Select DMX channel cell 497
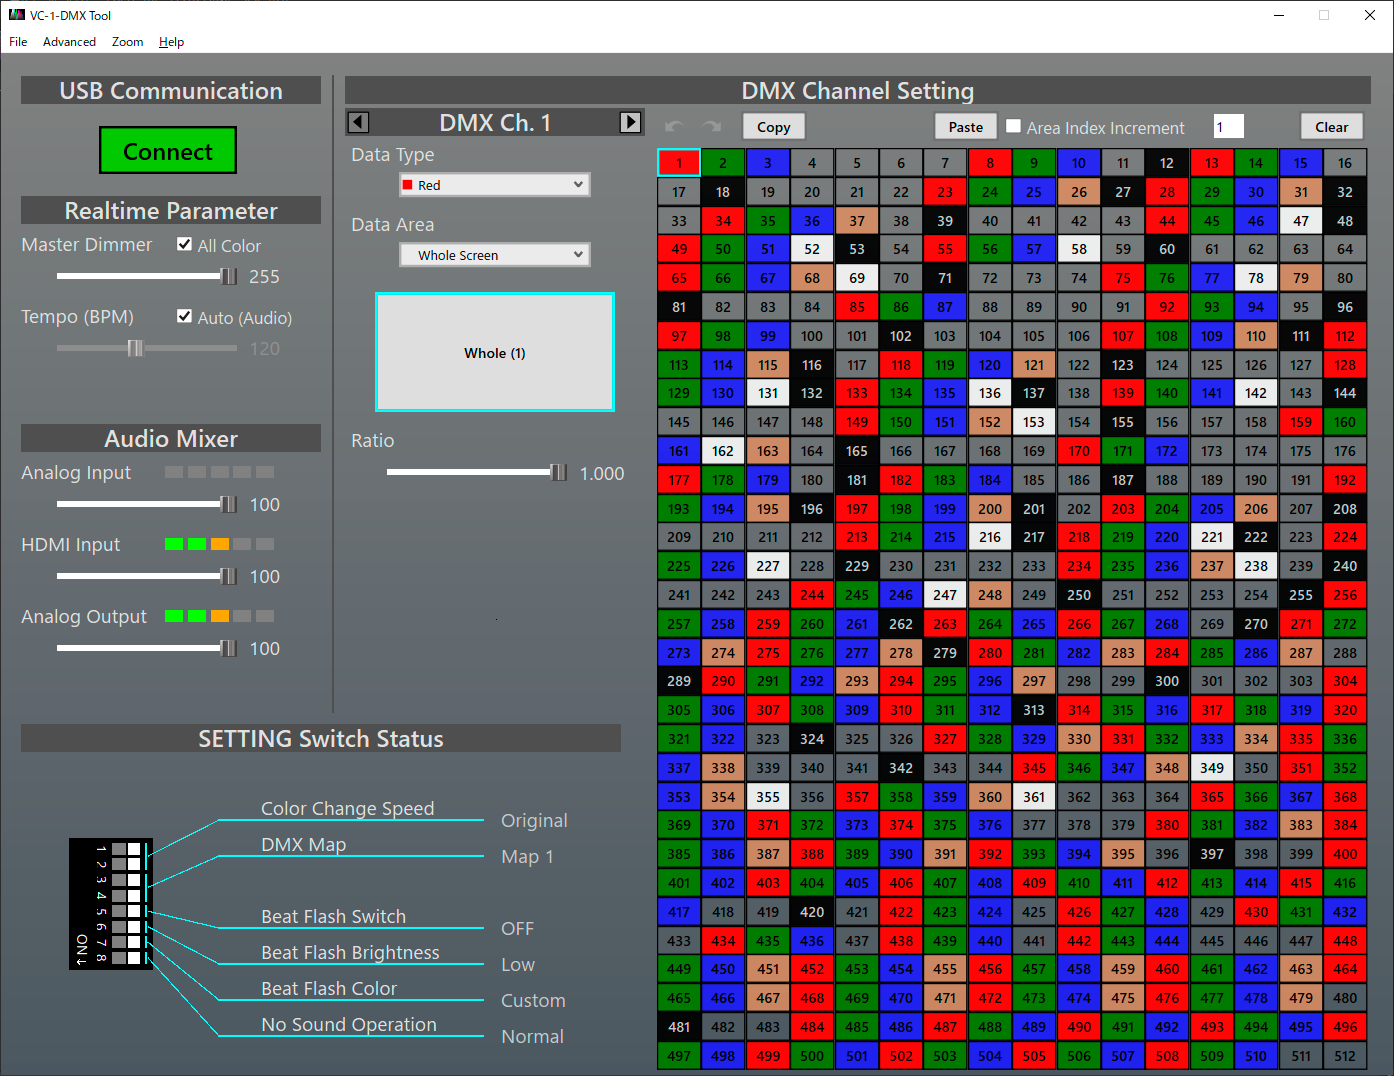 pos(679,1056)
